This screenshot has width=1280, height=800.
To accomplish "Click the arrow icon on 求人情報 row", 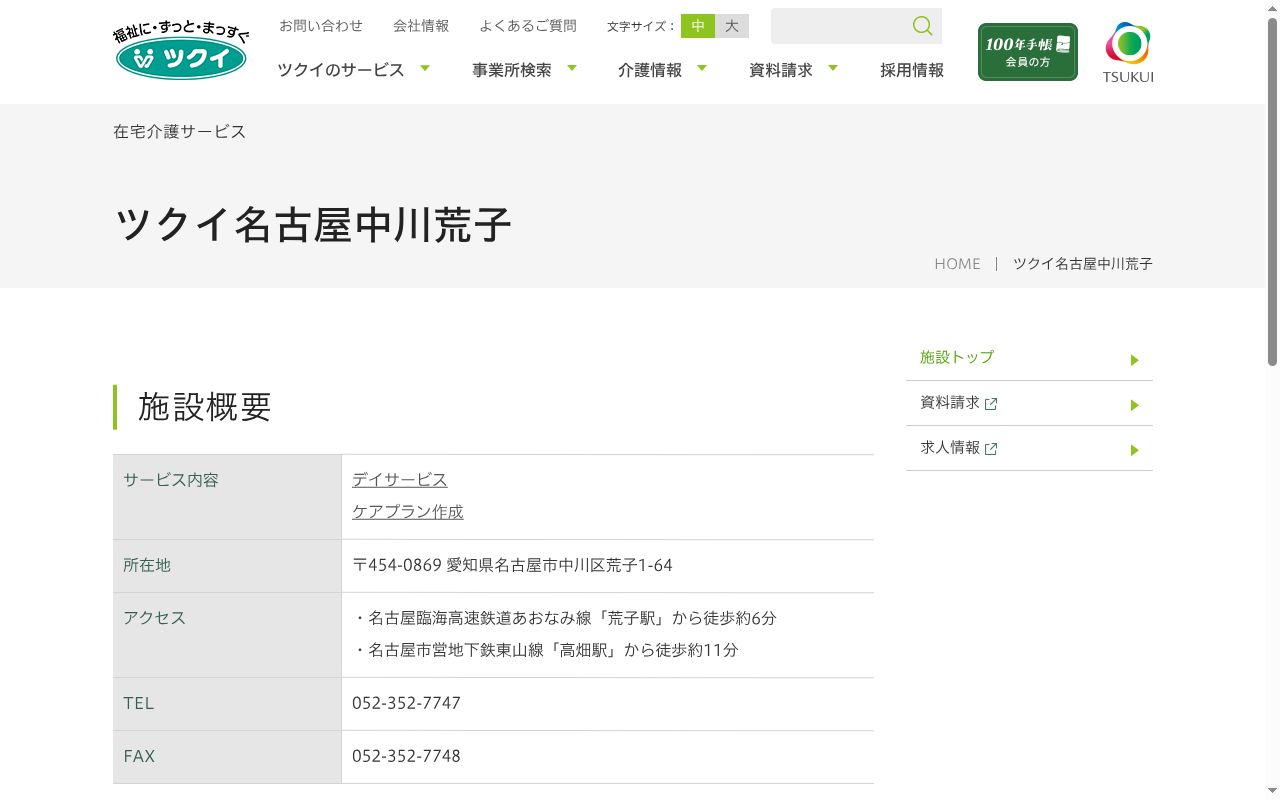I will pos(1135,450).
